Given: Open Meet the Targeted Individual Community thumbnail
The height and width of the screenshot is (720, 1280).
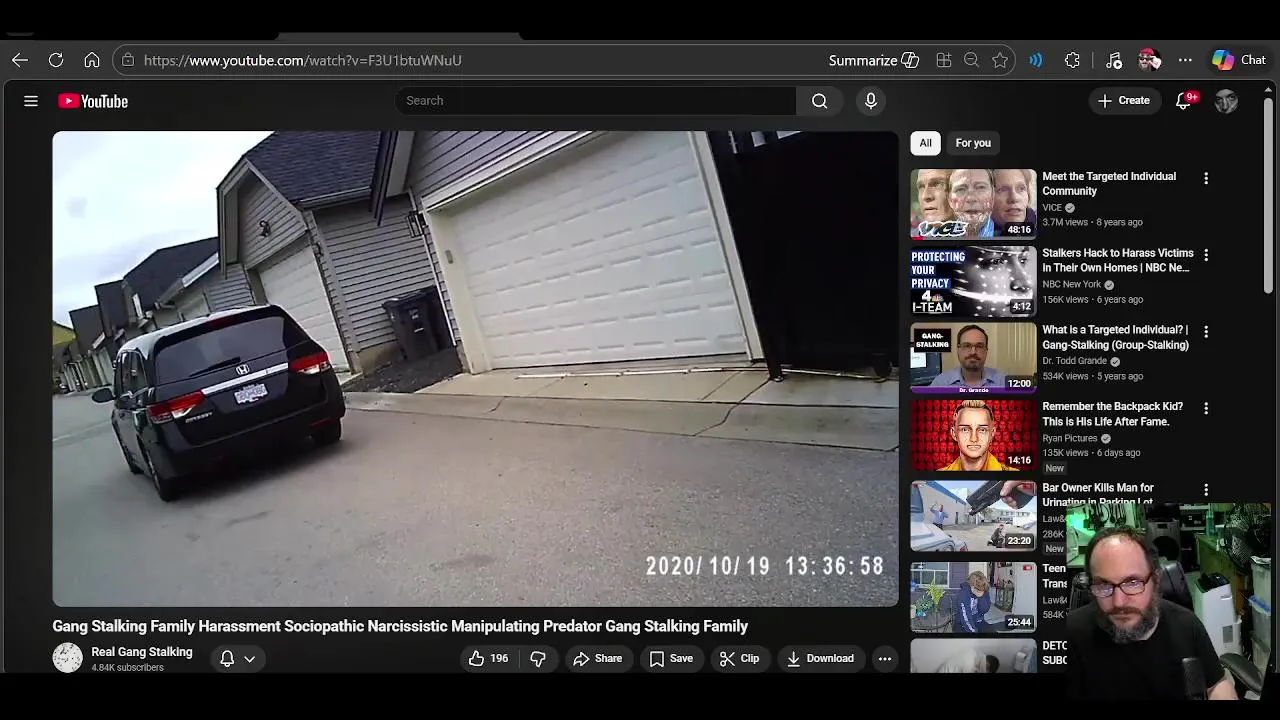Looking at the screenshot, I should click(x=973, y=204).
